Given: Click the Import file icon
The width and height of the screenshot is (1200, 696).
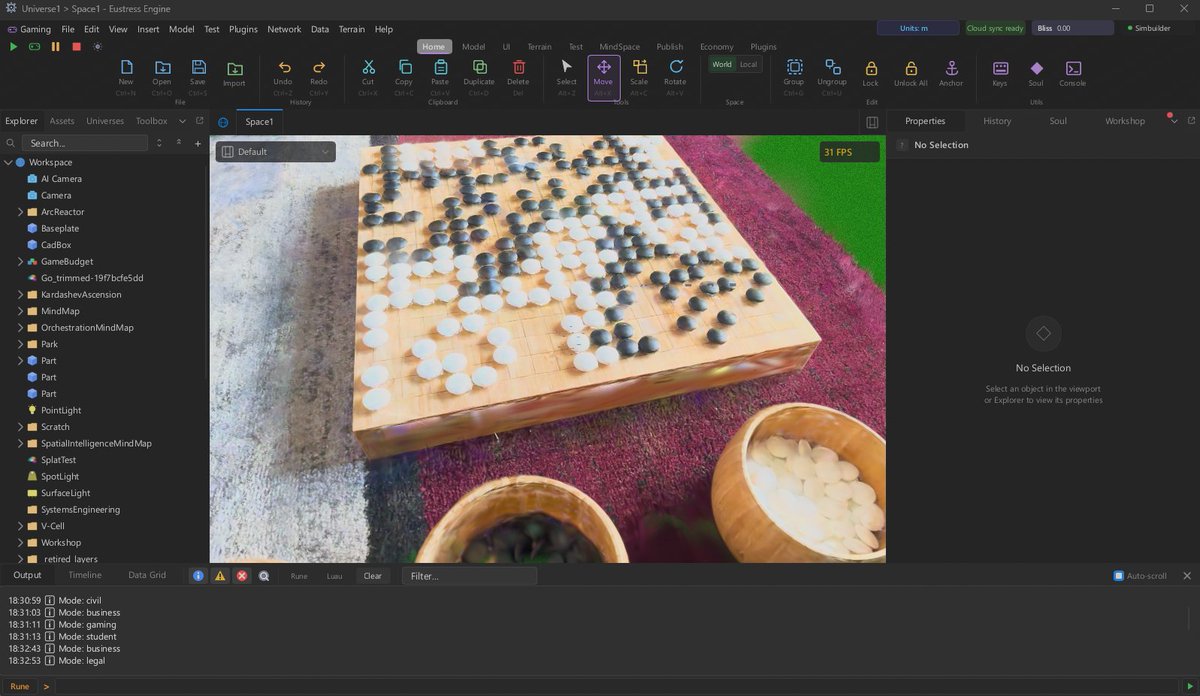Looking at the screenshot, I should coord(234,74).
